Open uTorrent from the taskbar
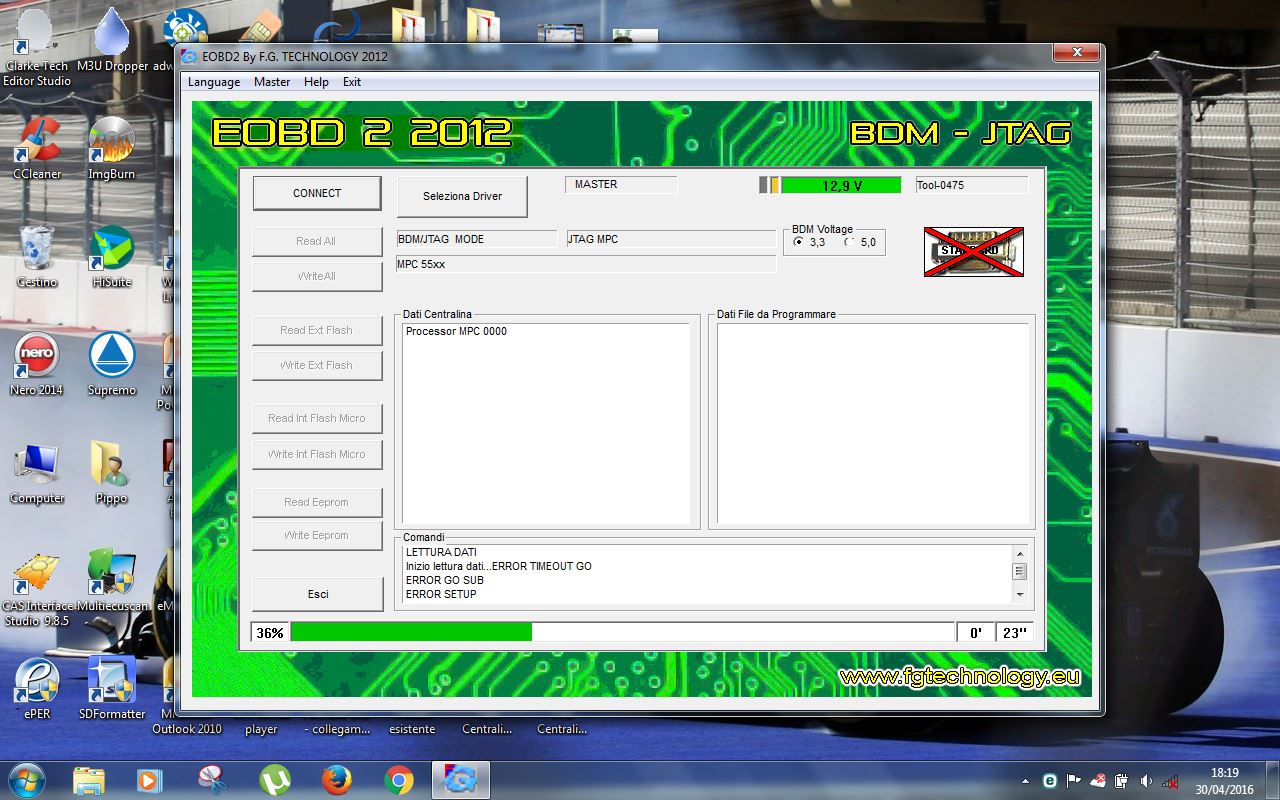This screenshot has width=1280, height=800. pos(274,780)
